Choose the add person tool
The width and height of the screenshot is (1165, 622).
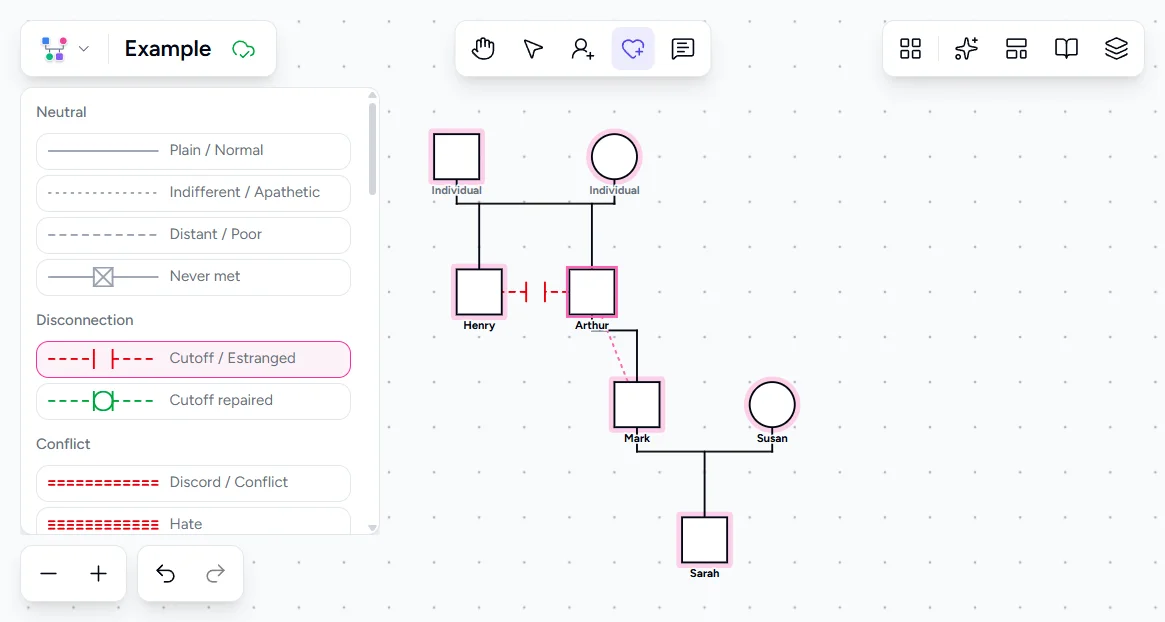(x=582, y=49)
